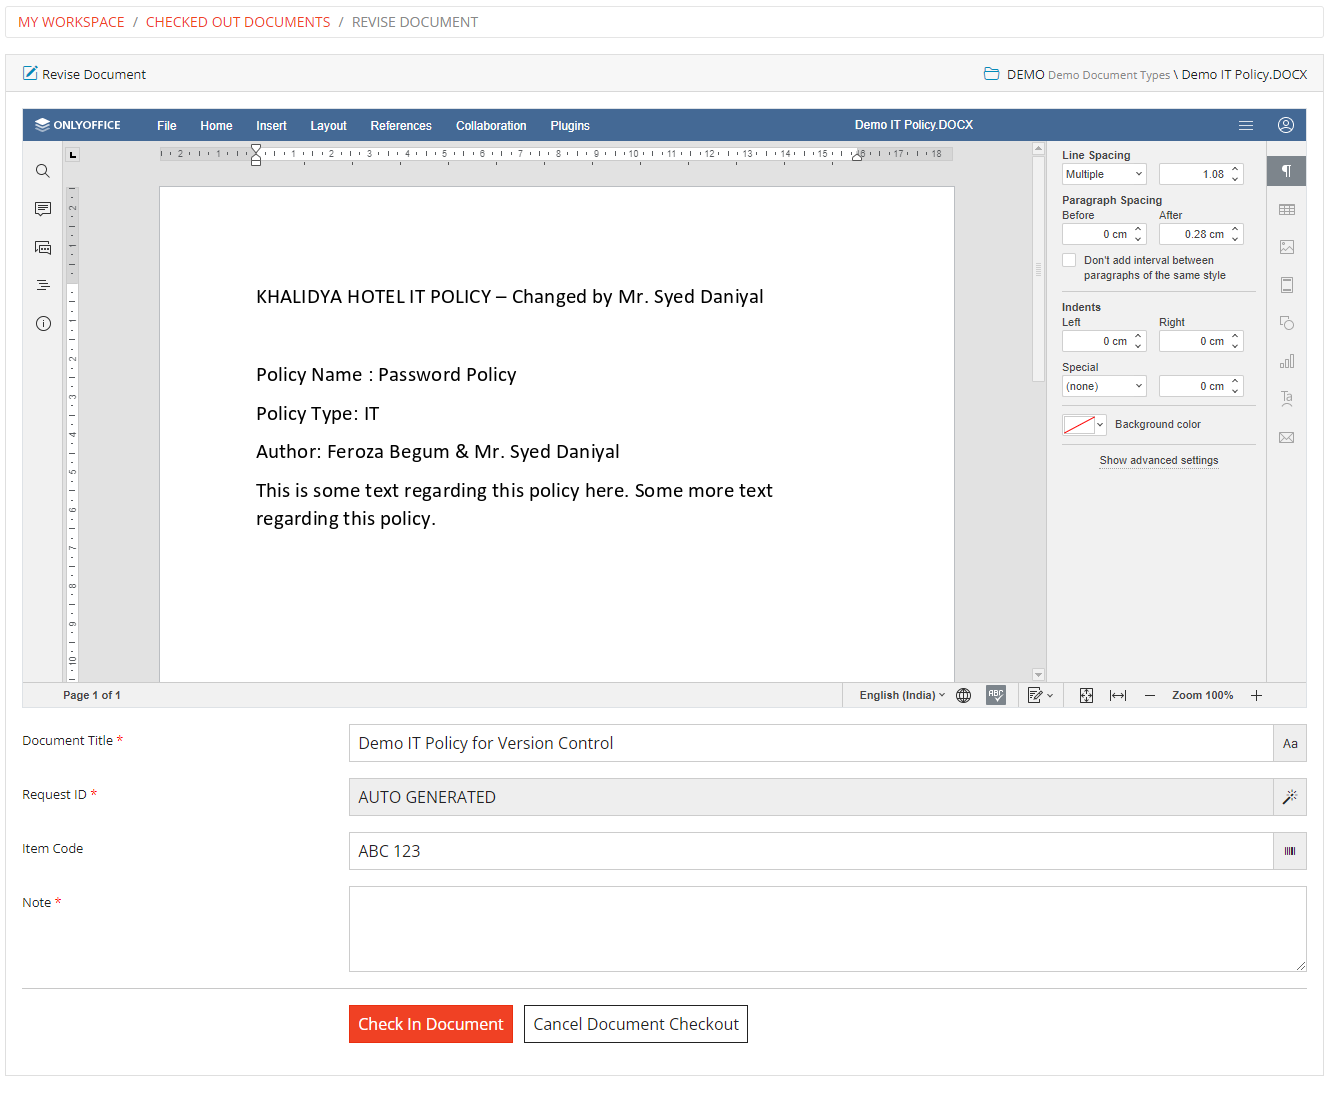1330x1094 pixels.
Task: Open the English (India) language dropdown
Action: click(x=899, y=694)
